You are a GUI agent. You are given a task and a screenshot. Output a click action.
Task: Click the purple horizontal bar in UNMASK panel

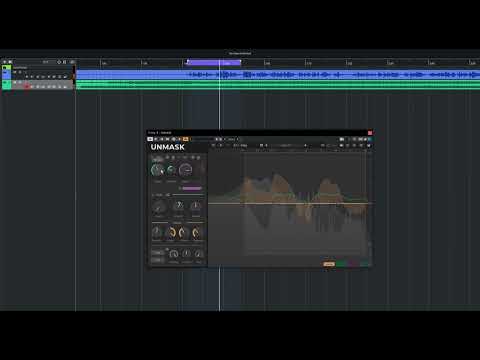(192, 188)
